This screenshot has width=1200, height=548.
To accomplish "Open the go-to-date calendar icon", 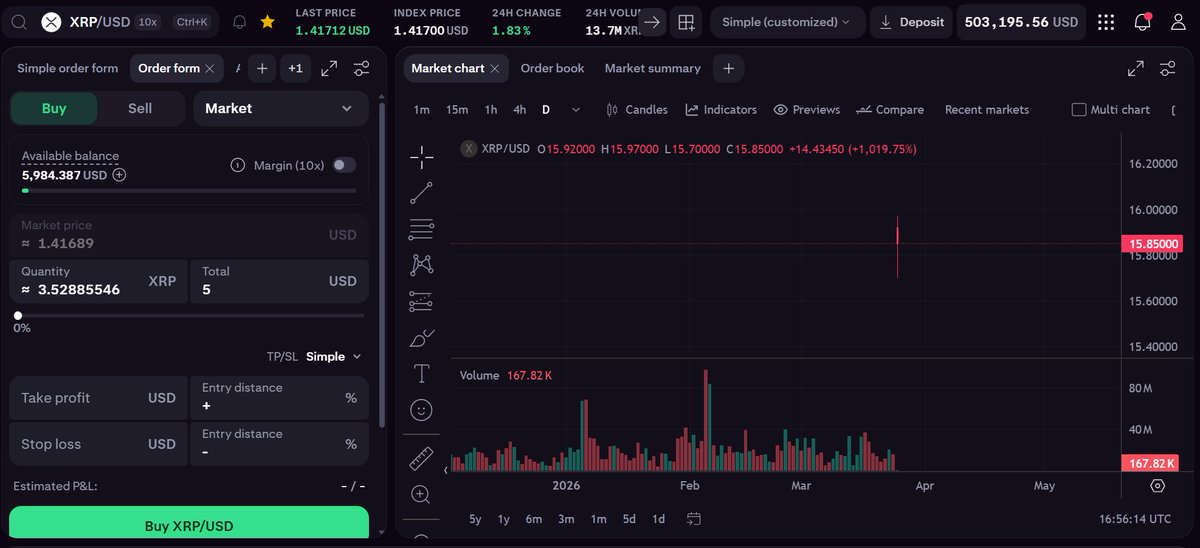I will [x=694, y=519].
